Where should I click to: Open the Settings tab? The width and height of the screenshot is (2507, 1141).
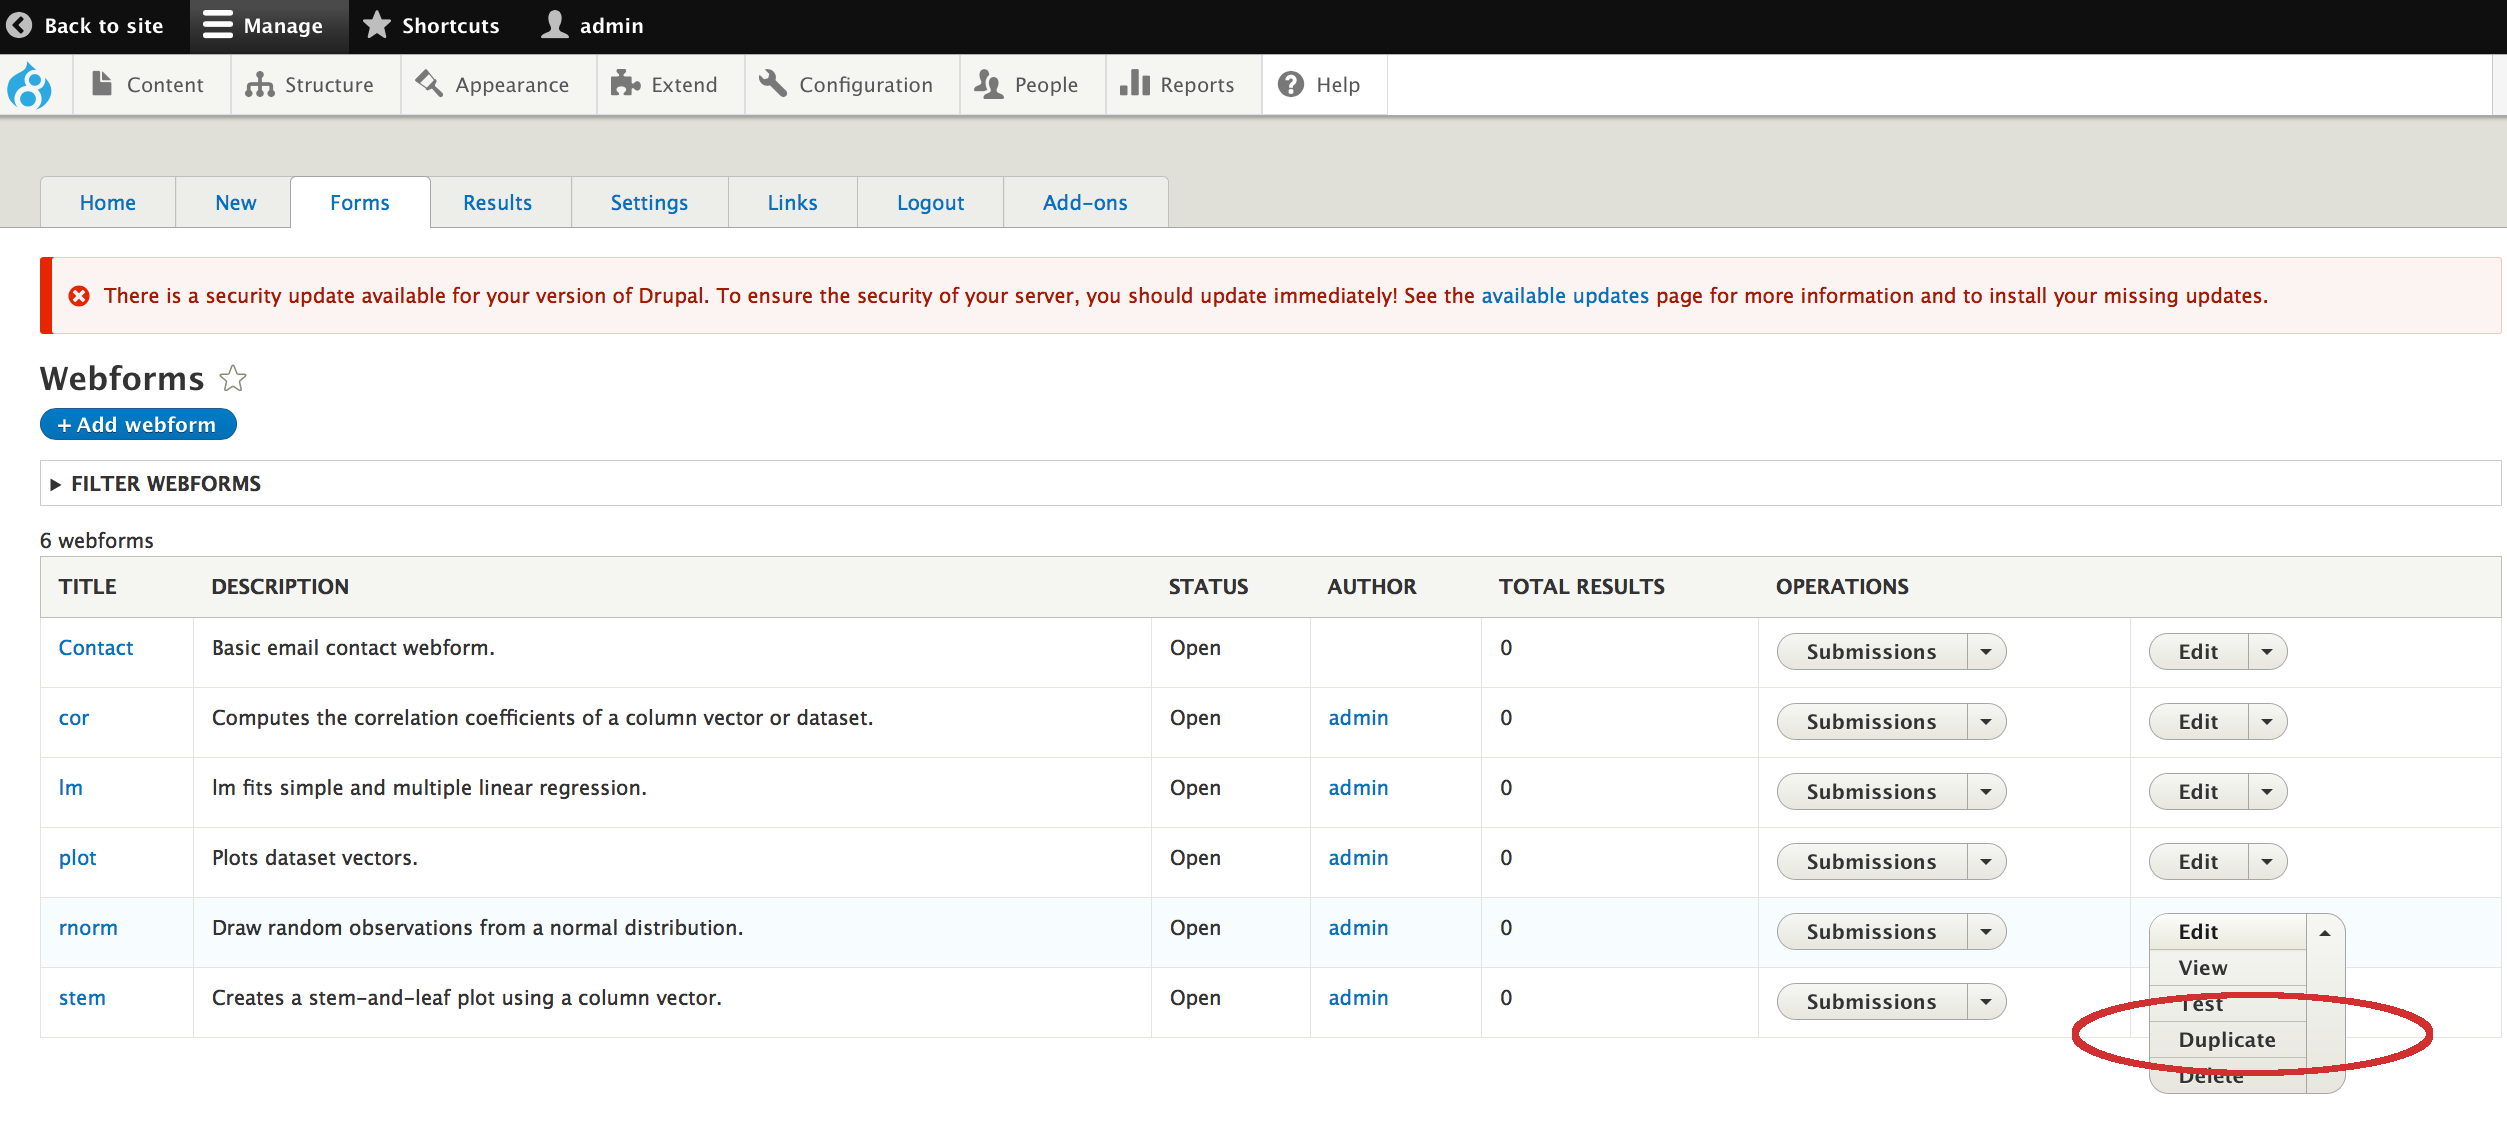[649, 202]
